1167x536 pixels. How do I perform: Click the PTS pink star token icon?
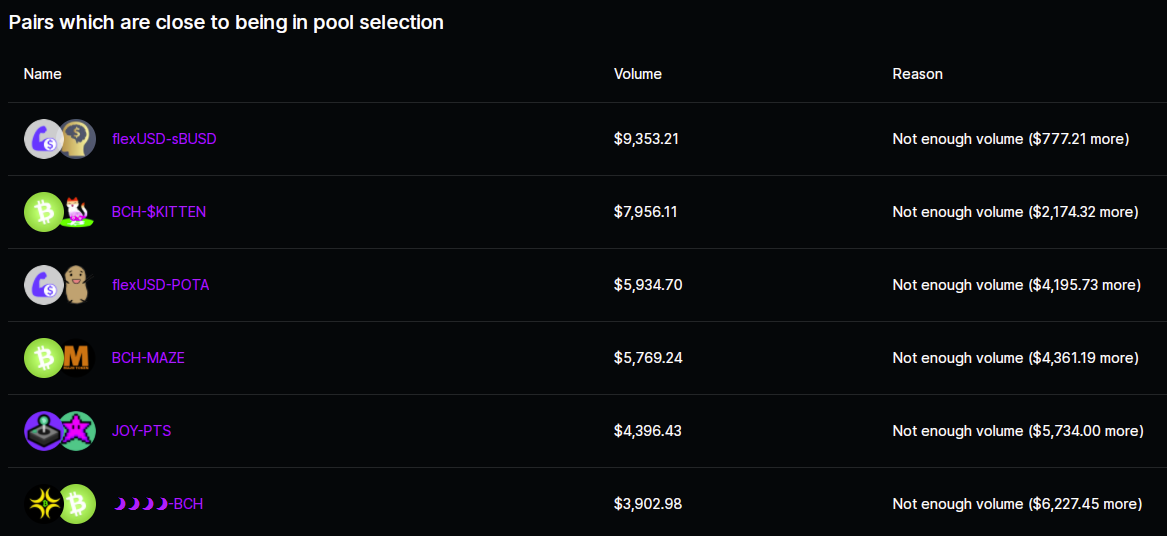pos(77,431)
